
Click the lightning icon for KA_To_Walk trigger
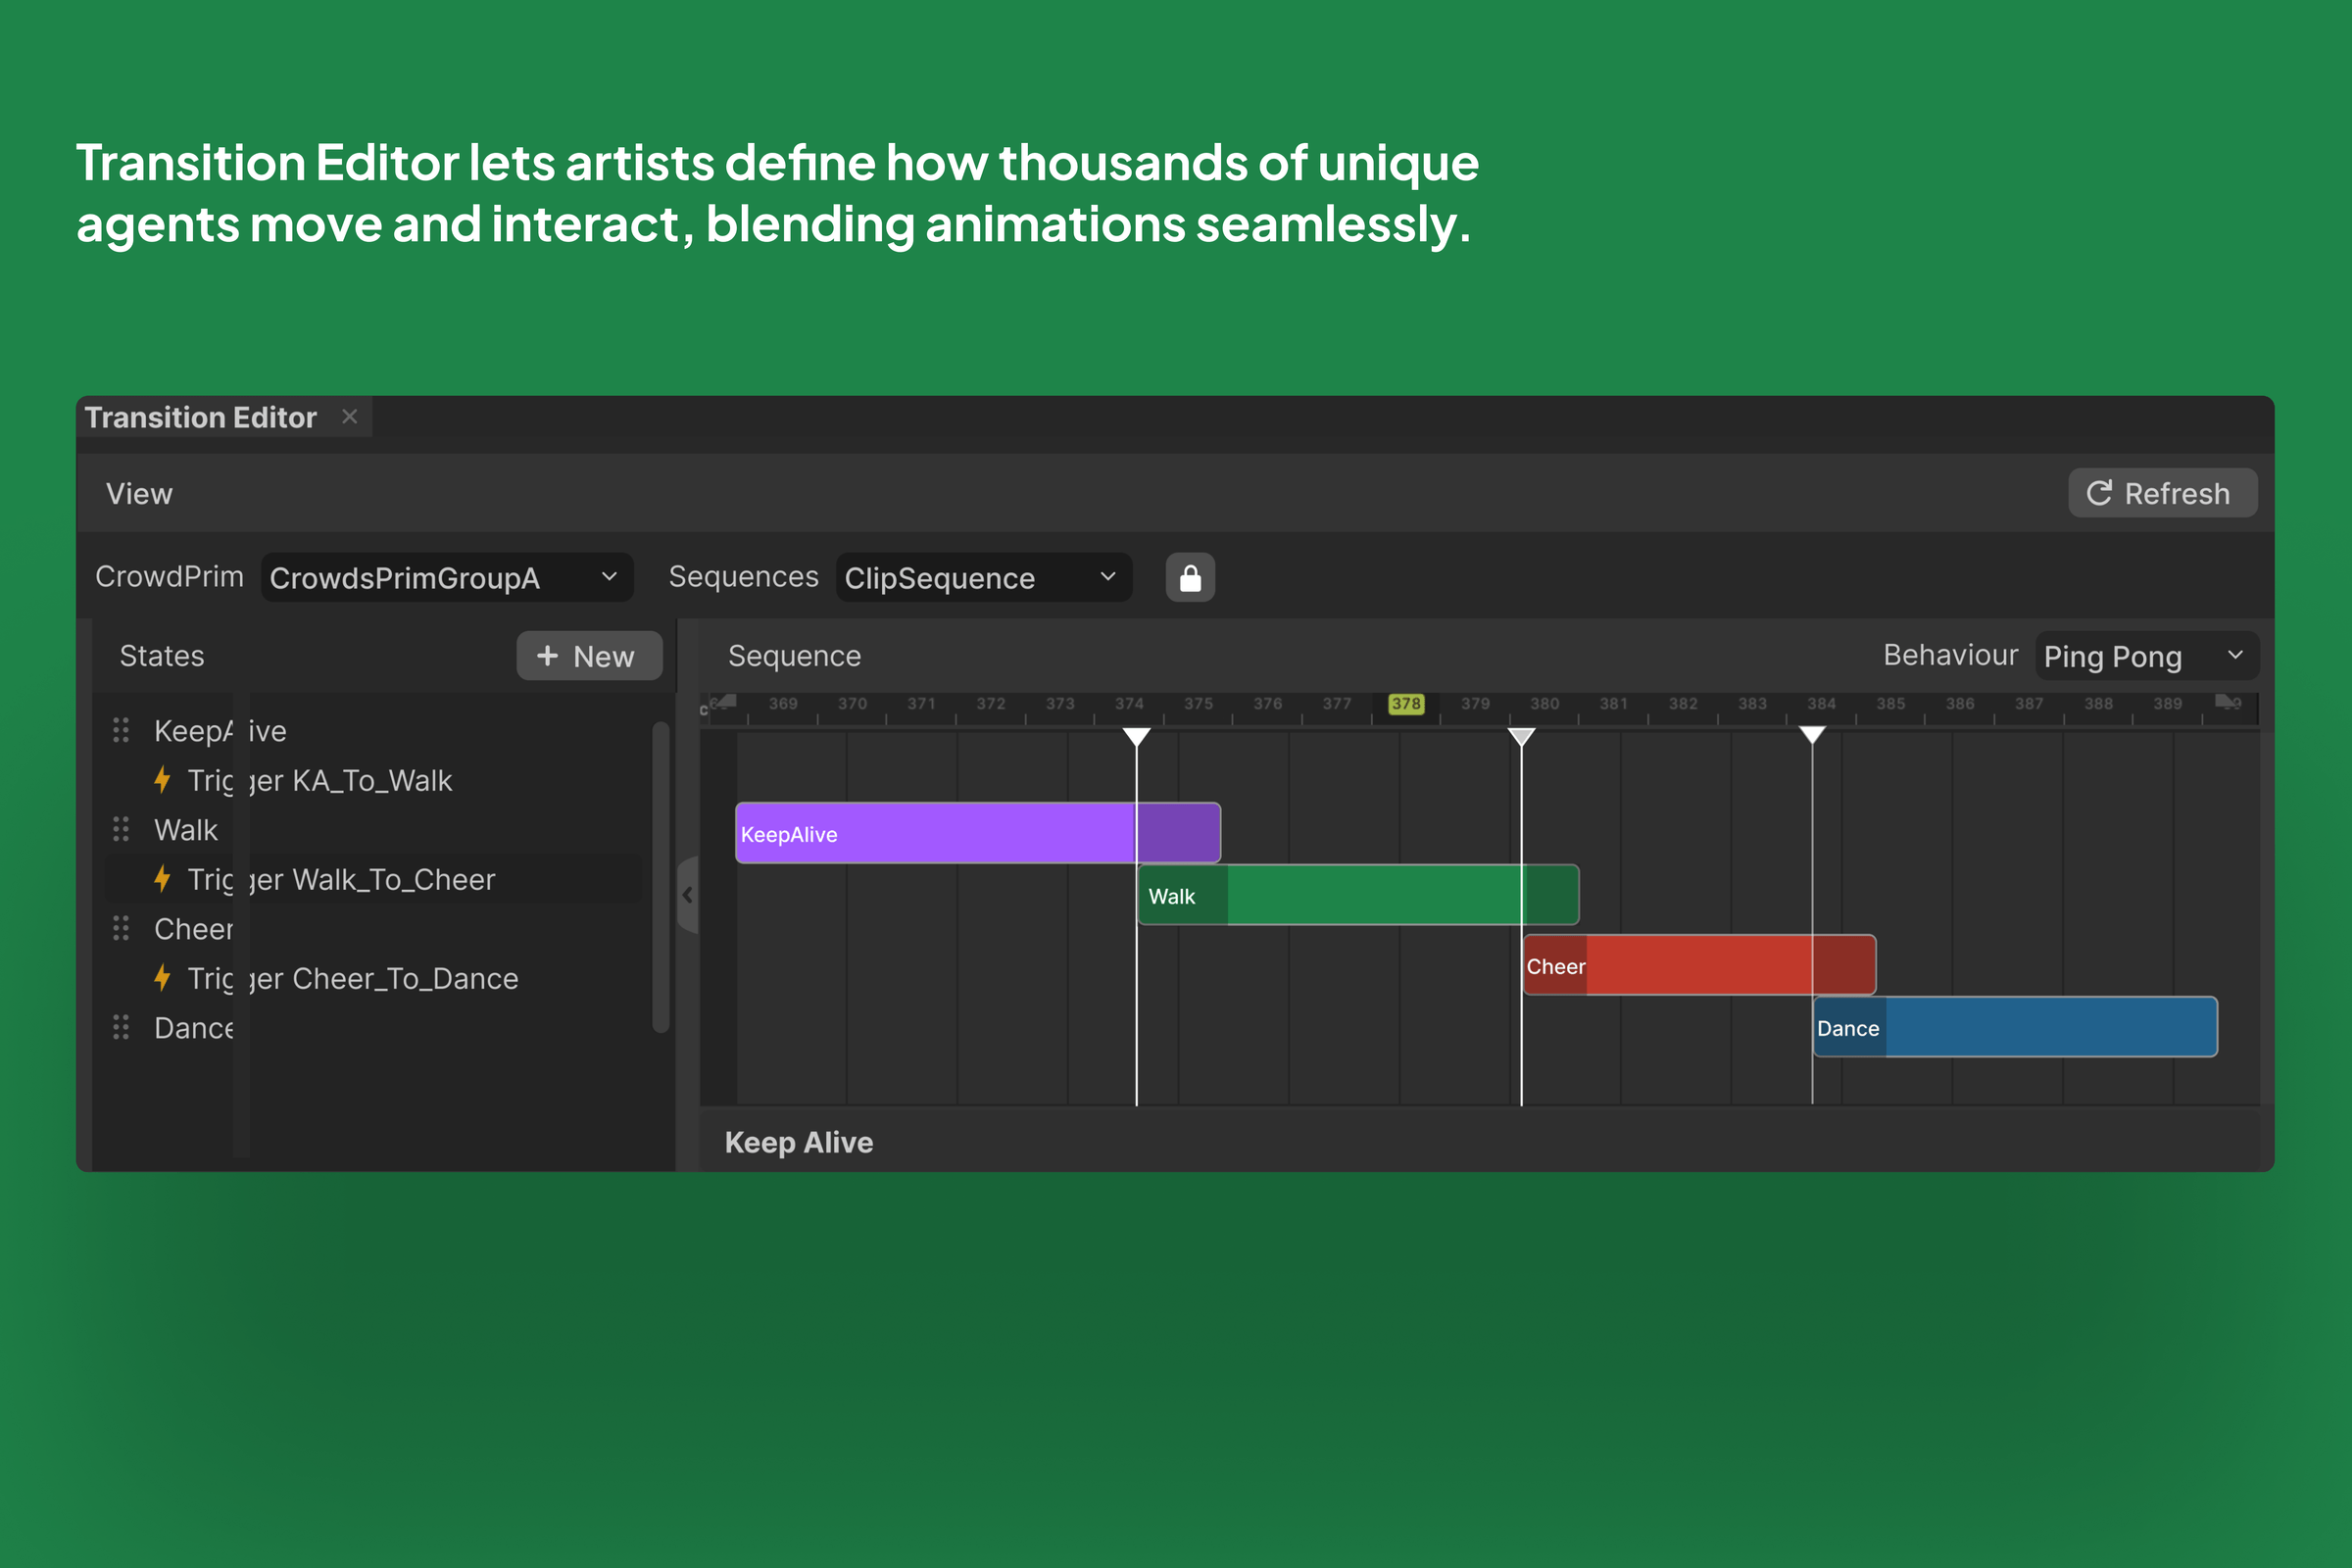pos(162,780)
